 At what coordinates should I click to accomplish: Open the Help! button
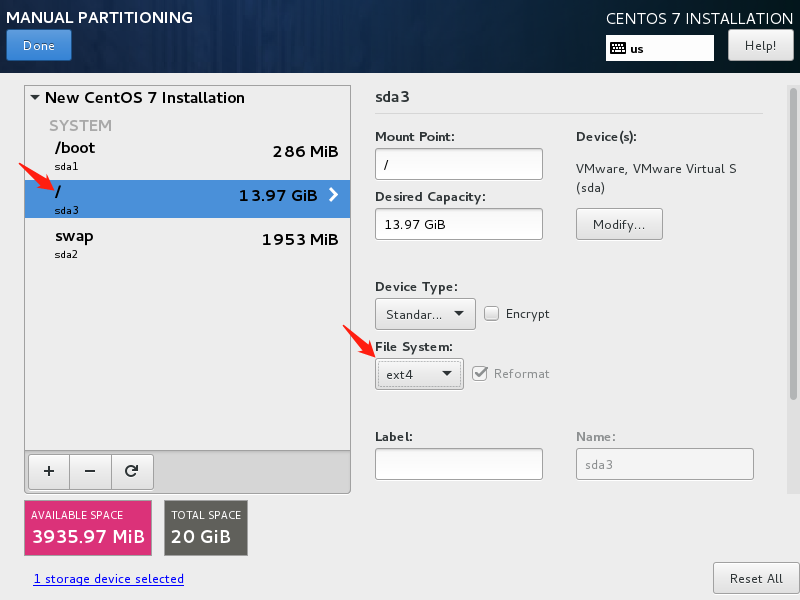point(760,45)
